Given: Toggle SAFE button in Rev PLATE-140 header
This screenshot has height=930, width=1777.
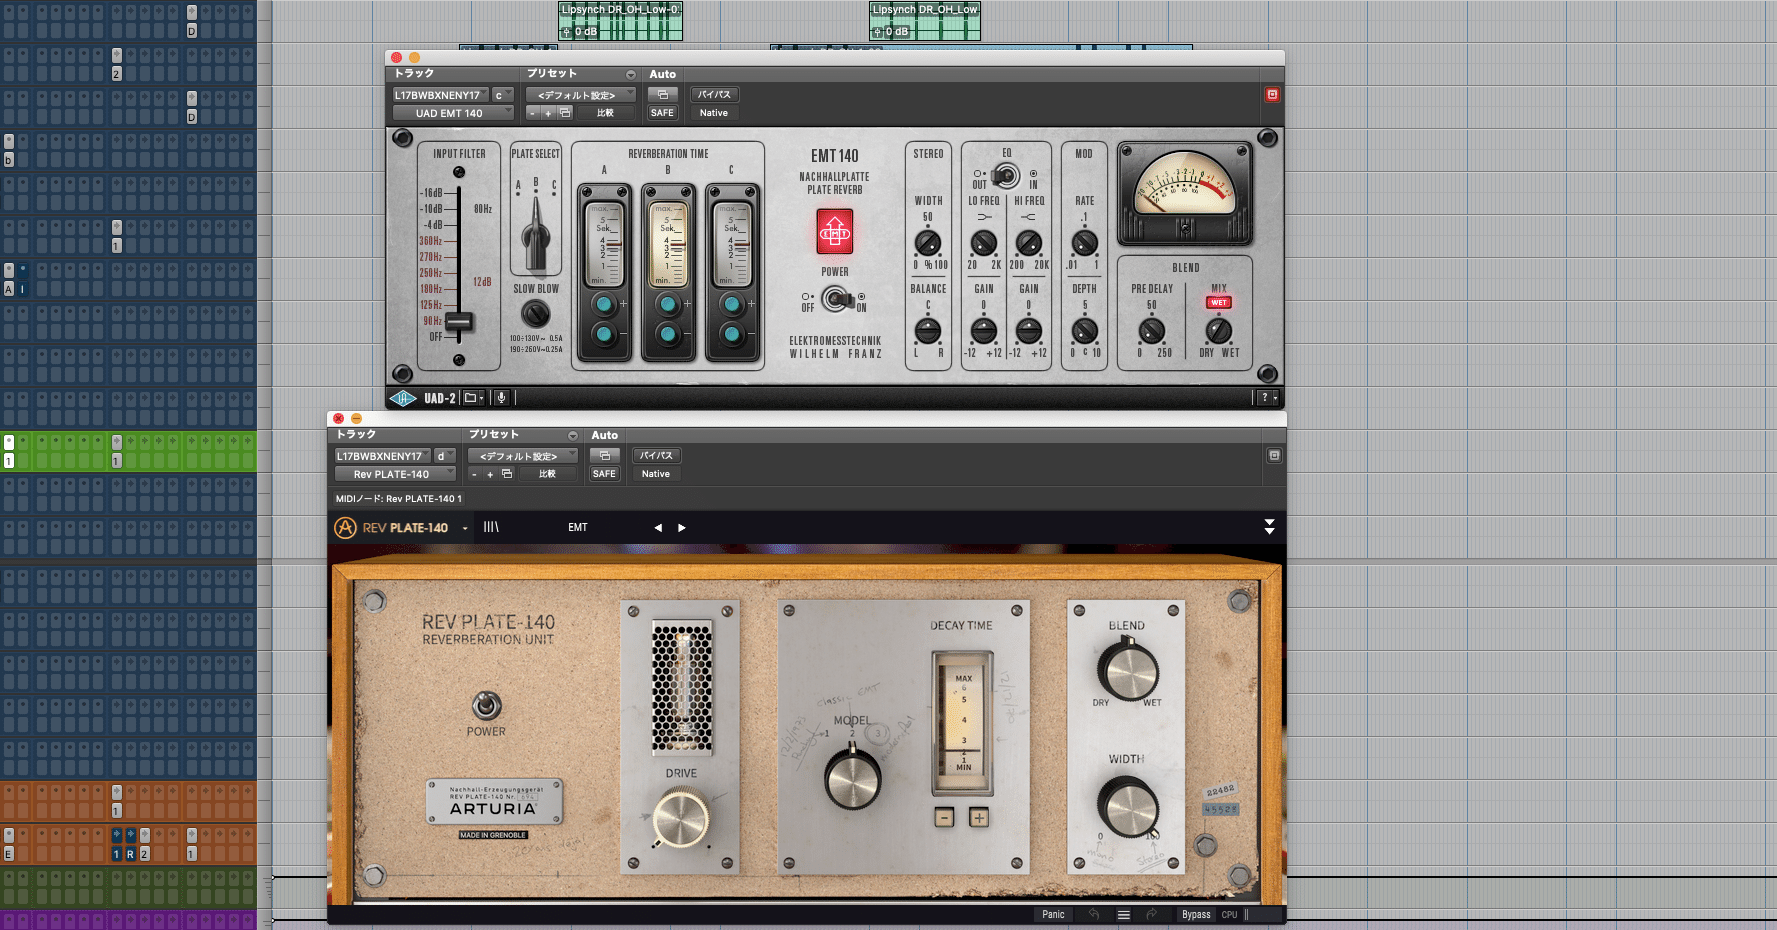Looking at the screenshot, I should pos(604,474).
